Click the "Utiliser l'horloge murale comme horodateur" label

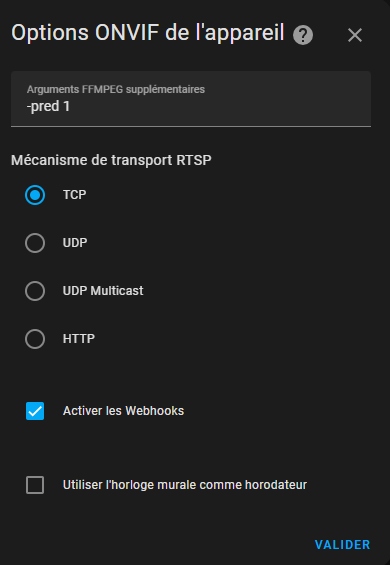(185, 485)
